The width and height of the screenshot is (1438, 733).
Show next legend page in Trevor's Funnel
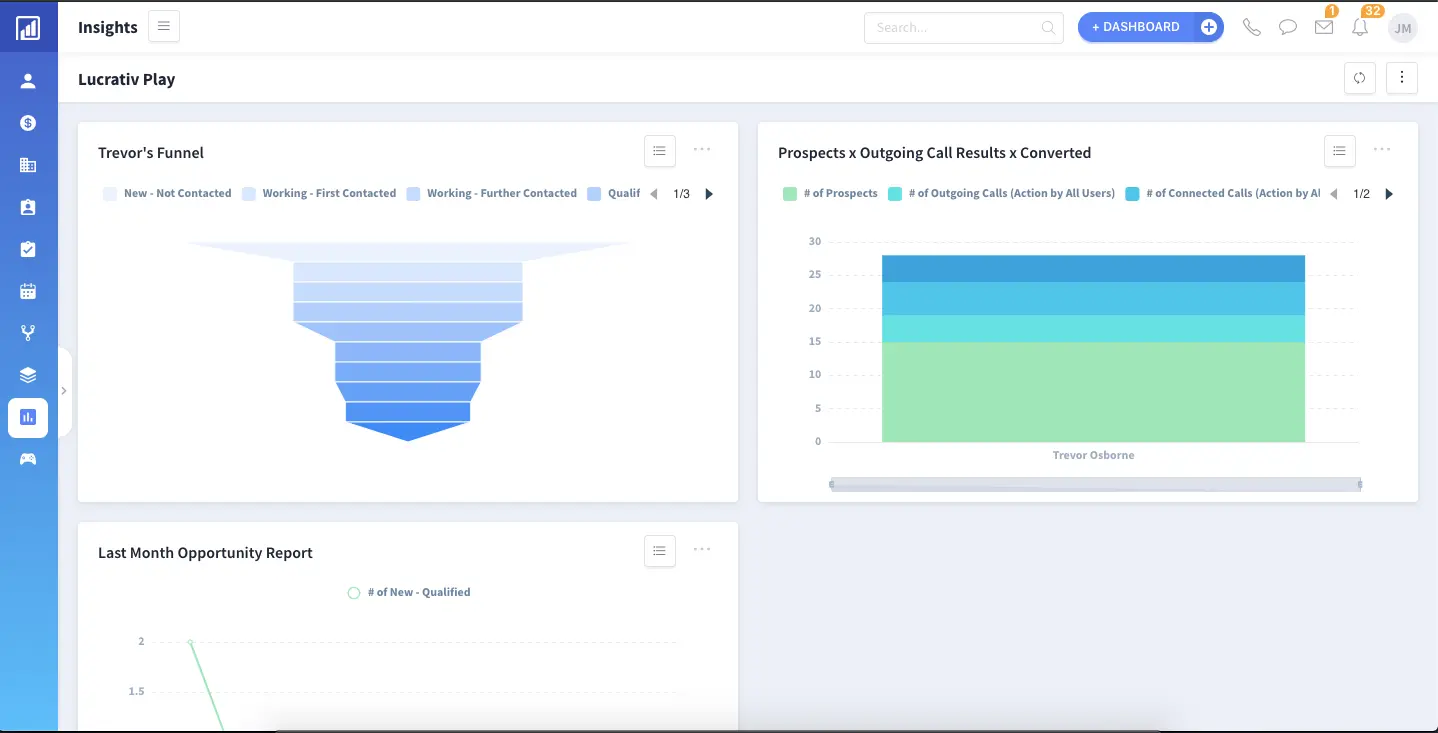pyautogui.click(x=709, y=194)
